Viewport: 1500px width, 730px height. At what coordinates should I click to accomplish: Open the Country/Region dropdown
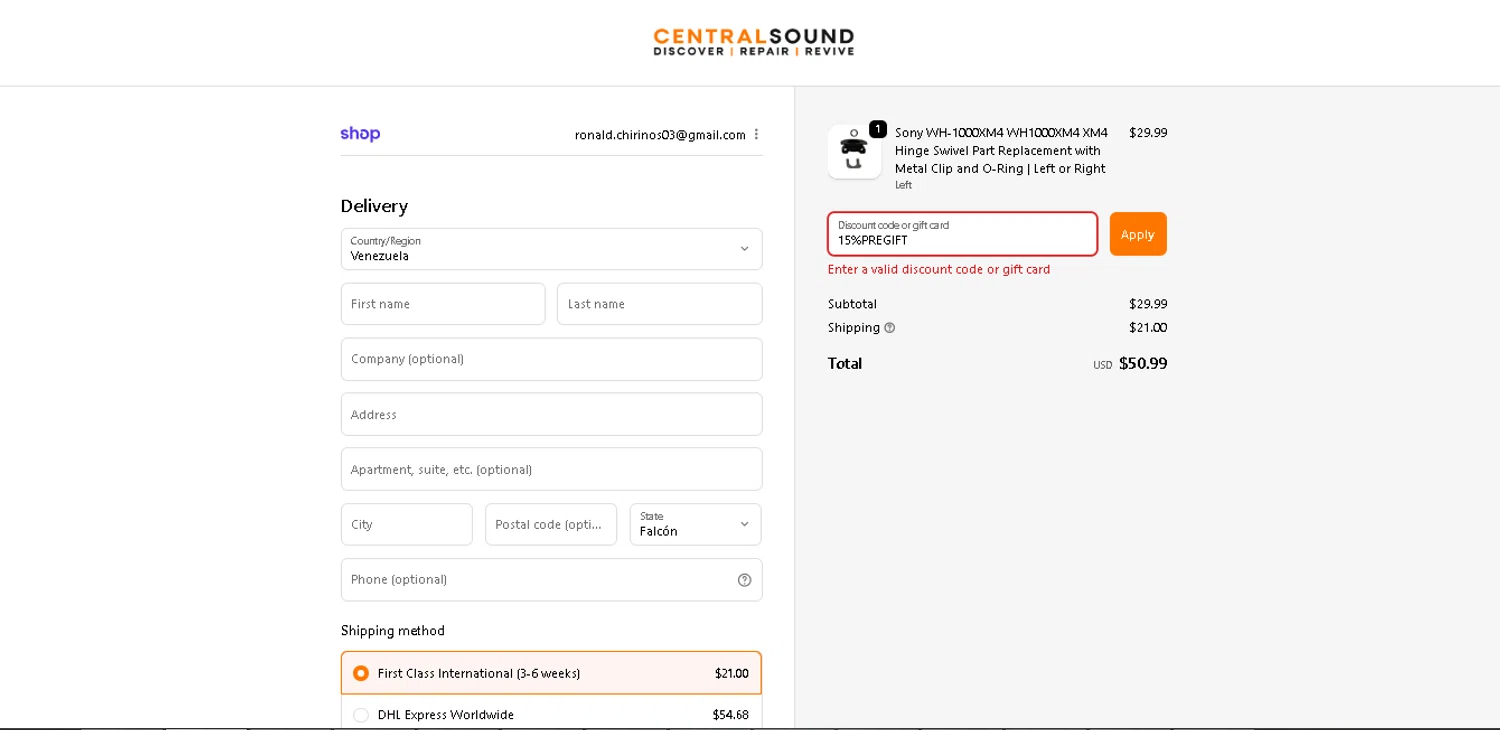click(551, 249)
